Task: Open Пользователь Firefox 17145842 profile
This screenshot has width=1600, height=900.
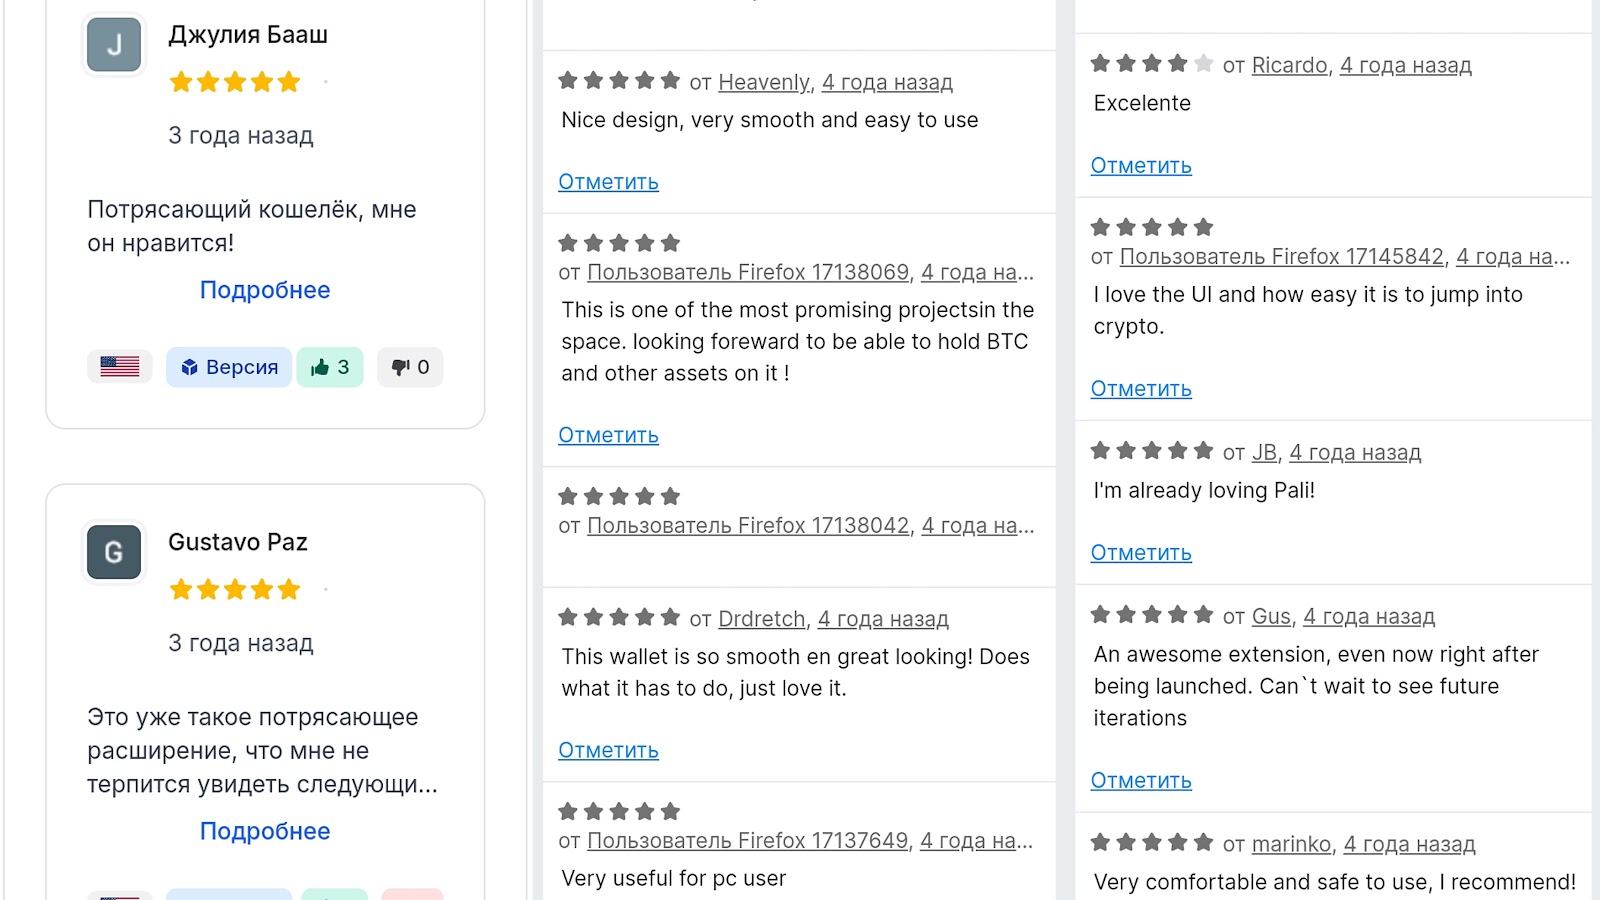Action: point(1282,256)
